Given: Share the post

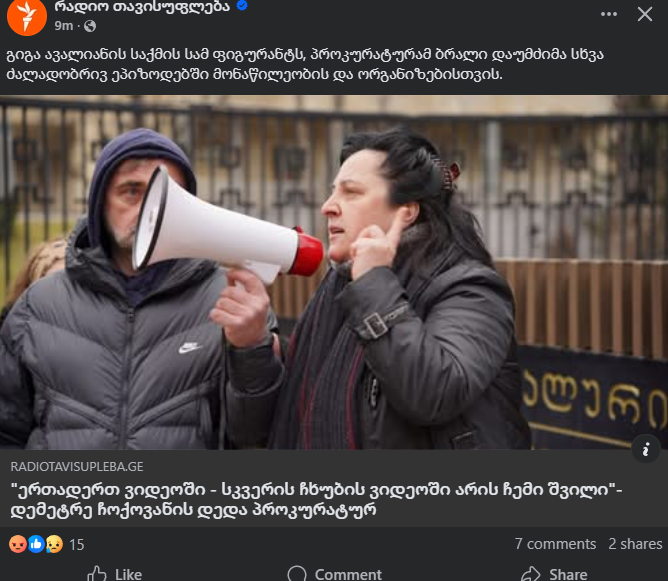Looking at the screenshot, I should pyautogui.click(x=554, y=574).
